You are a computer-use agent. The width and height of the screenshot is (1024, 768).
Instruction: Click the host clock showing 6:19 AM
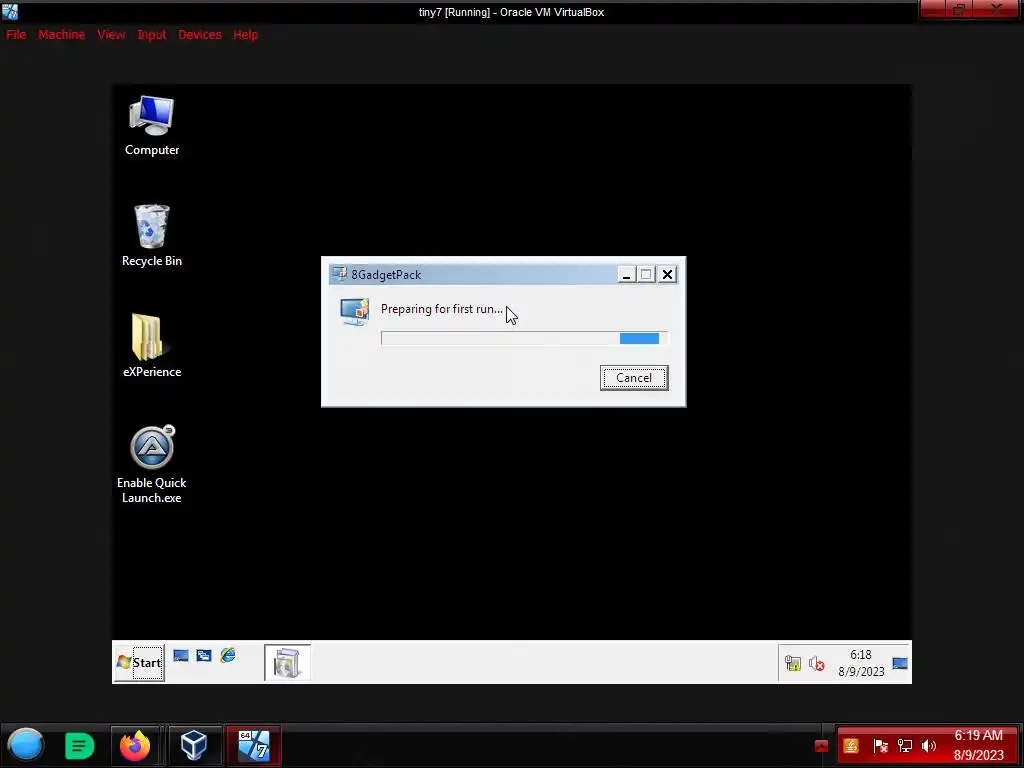(x=978, y=745)
